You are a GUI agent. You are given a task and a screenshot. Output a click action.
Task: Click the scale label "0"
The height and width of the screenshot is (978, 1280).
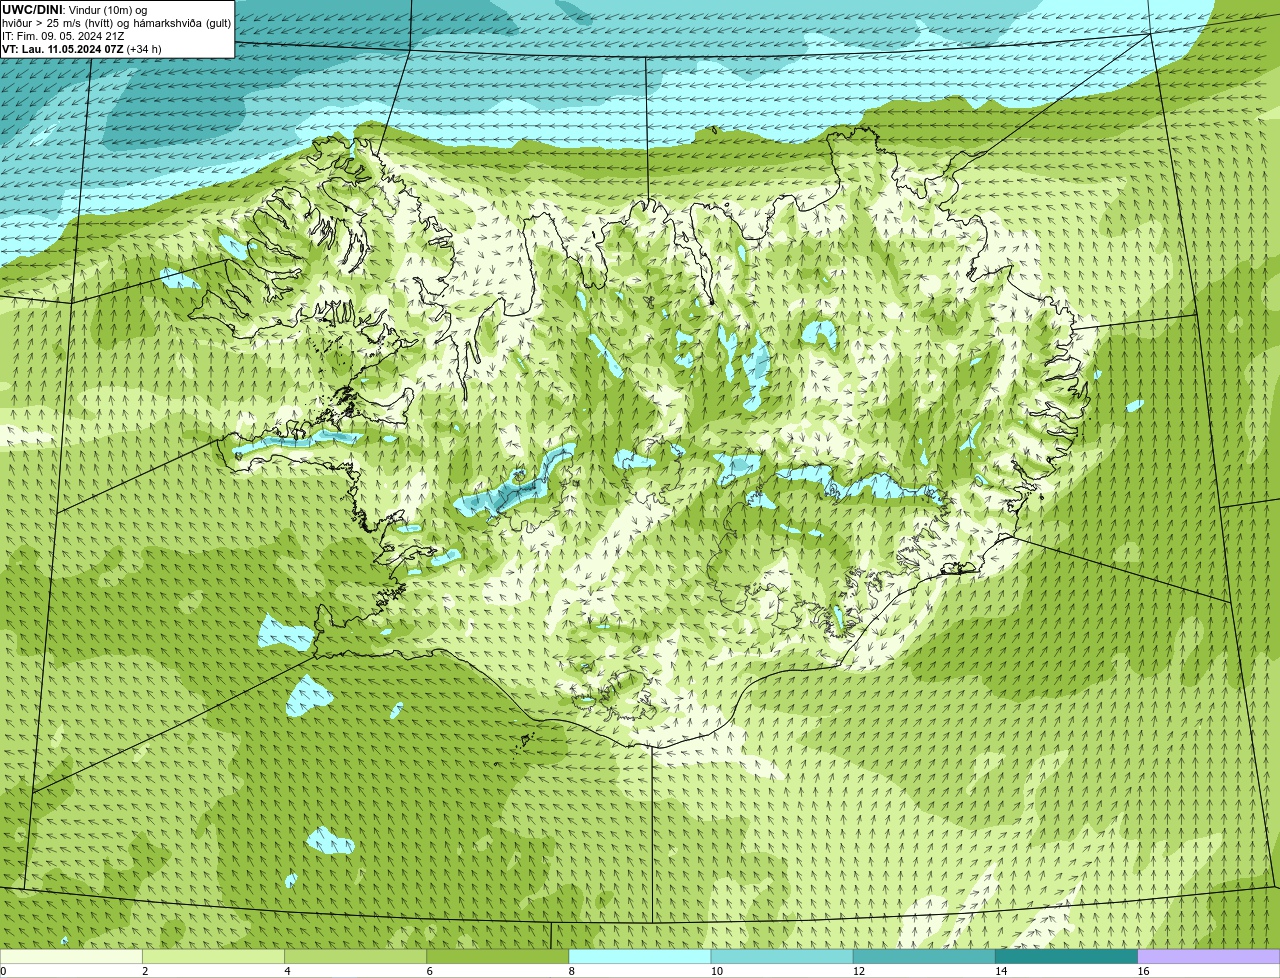coord(3,971)
